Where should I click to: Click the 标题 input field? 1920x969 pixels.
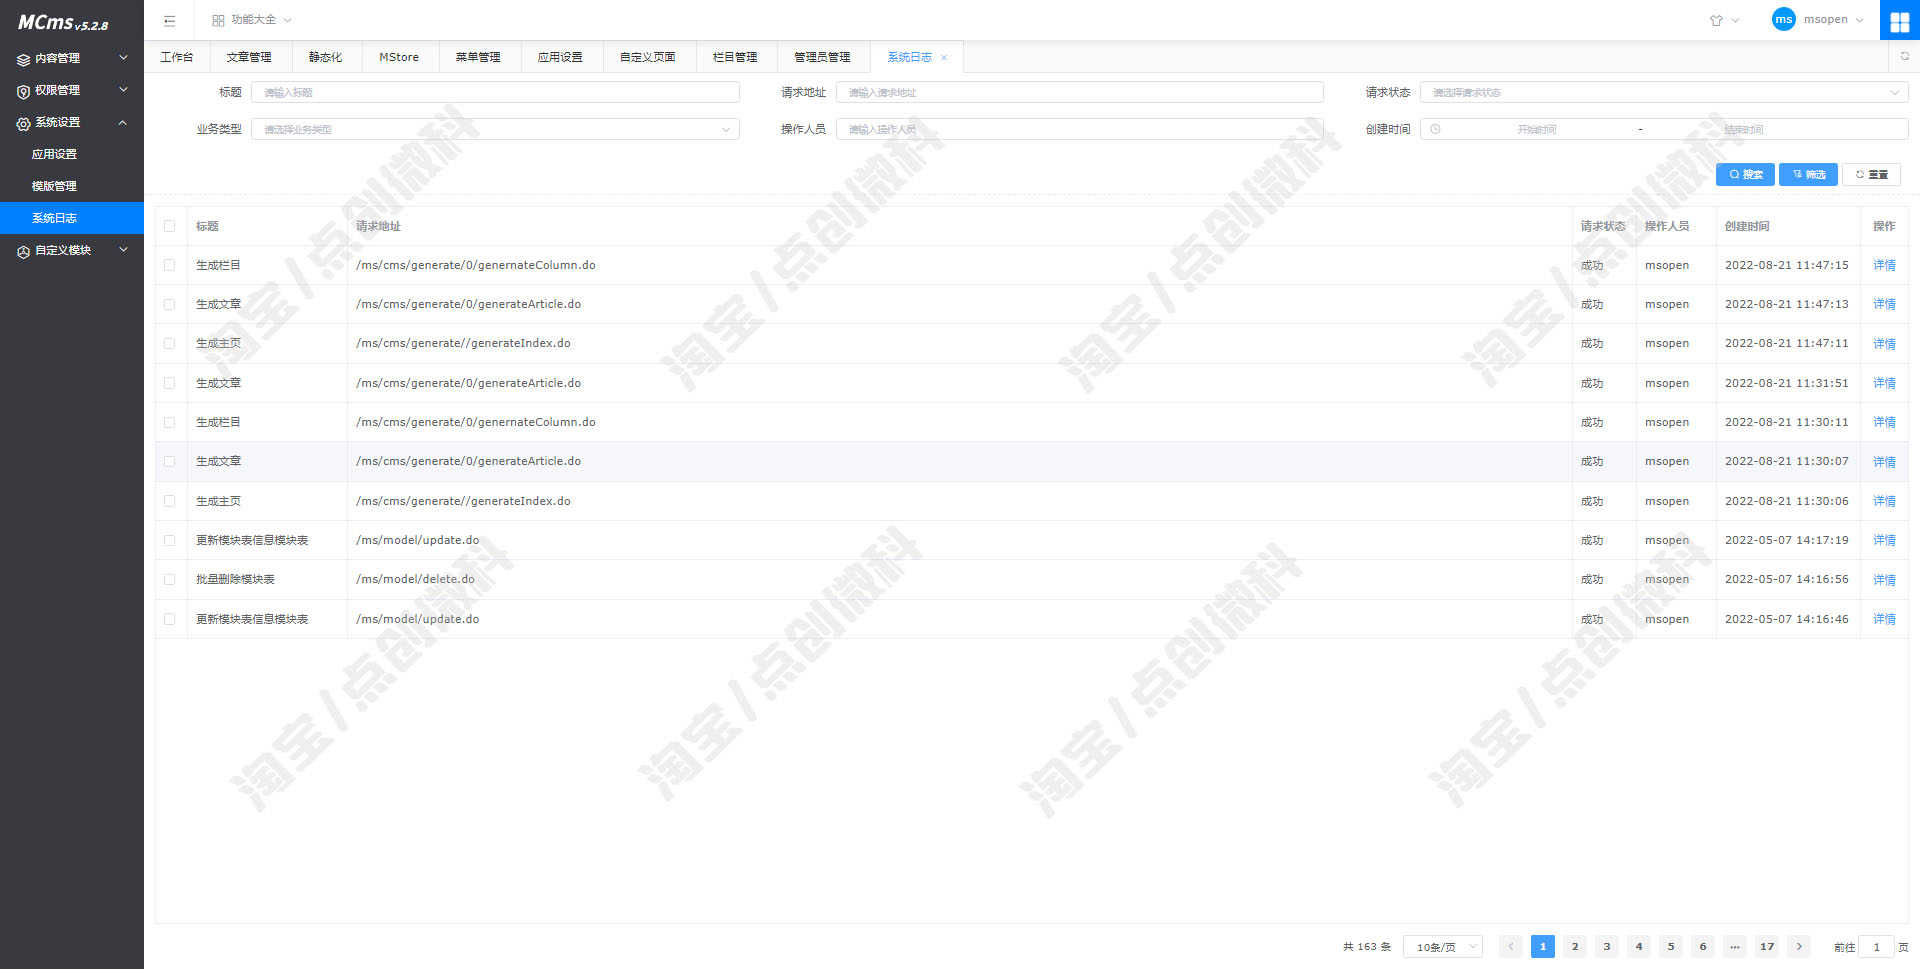[495, 92]
